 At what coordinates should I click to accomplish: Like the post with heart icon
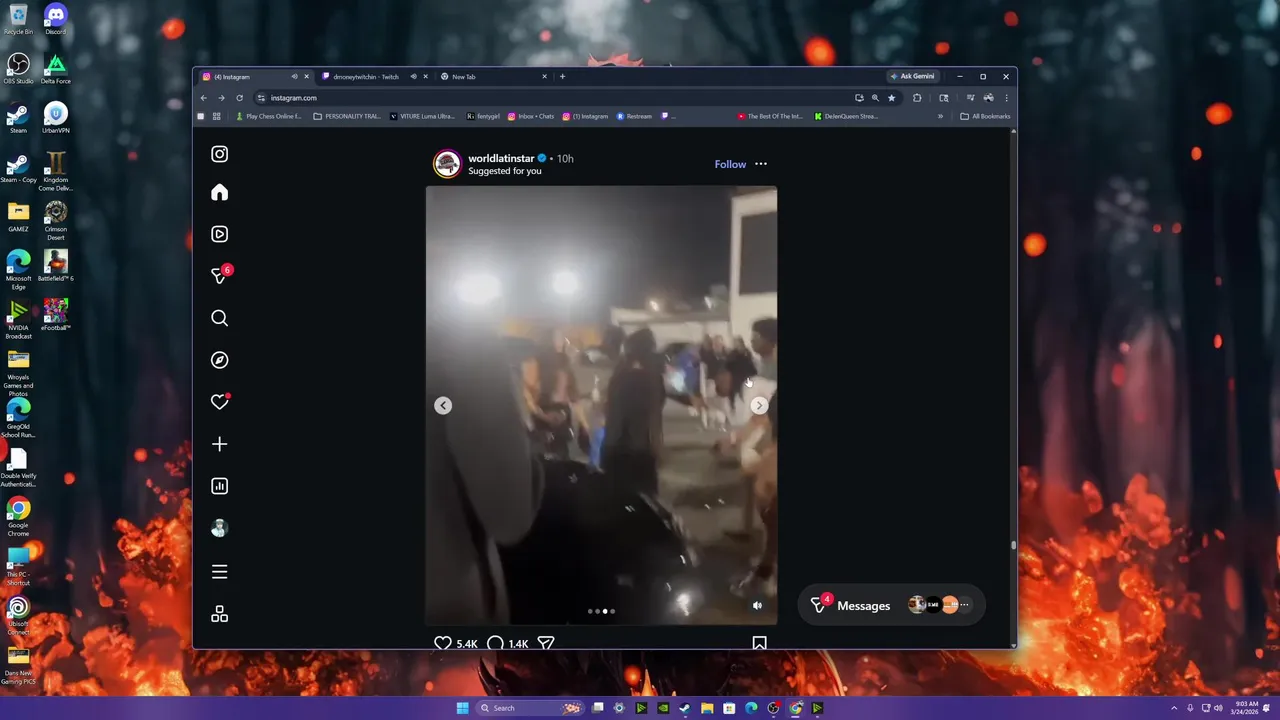[x=442, y=643]
